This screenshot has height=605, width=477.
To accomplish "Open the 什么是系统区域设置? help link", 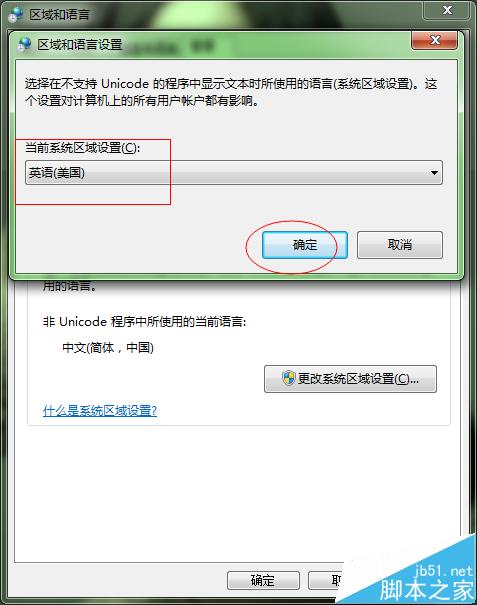I will [100, 410].
